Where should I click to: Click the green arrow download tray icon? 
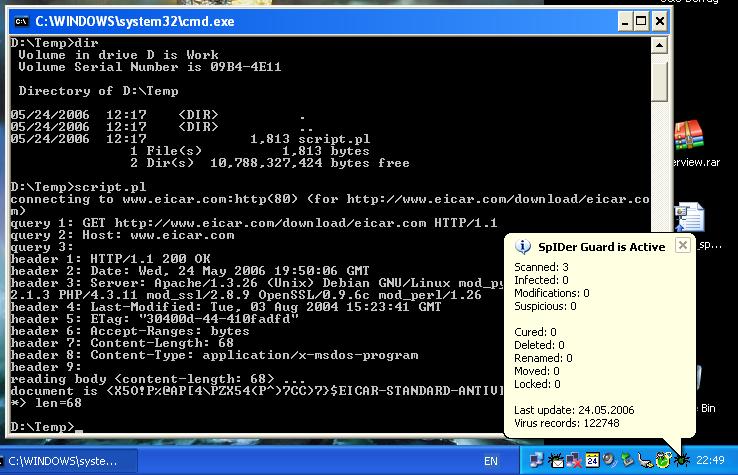pyautogui.click(x=627, y=460)
